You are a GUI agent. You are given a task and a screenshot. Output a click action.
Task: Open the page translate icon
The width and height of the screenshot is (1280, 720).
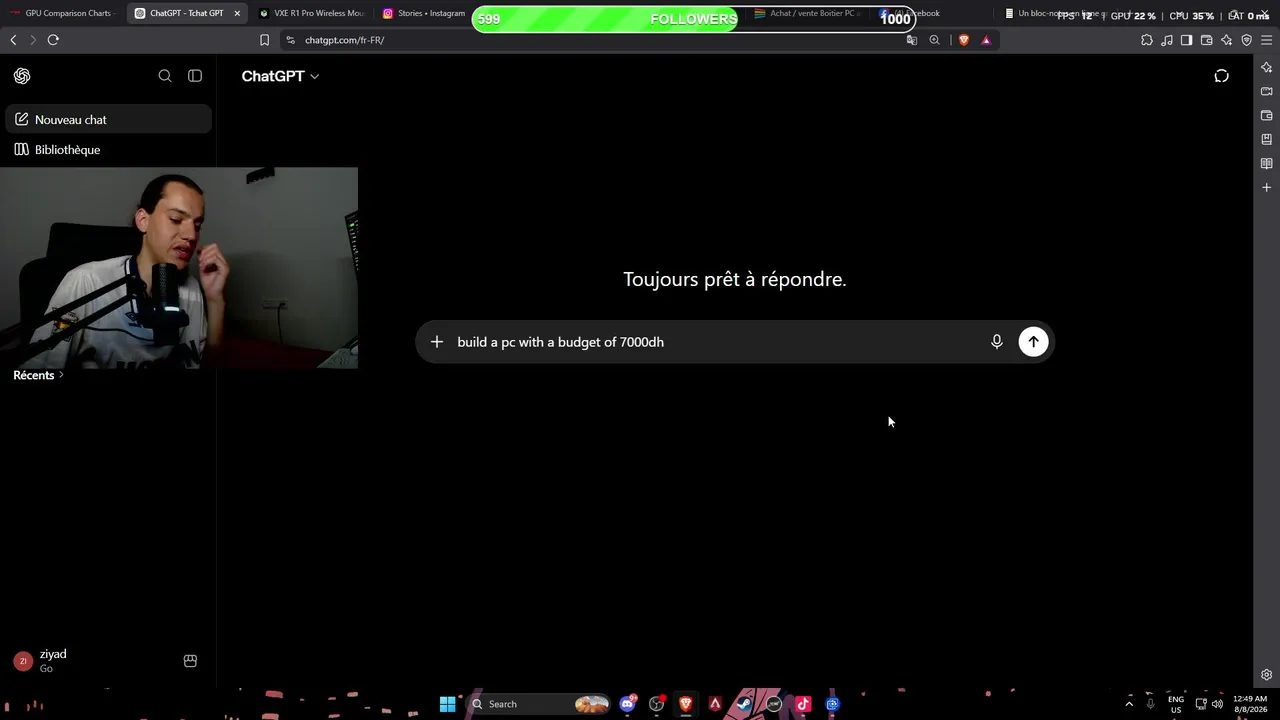click(x=911, y=40)
